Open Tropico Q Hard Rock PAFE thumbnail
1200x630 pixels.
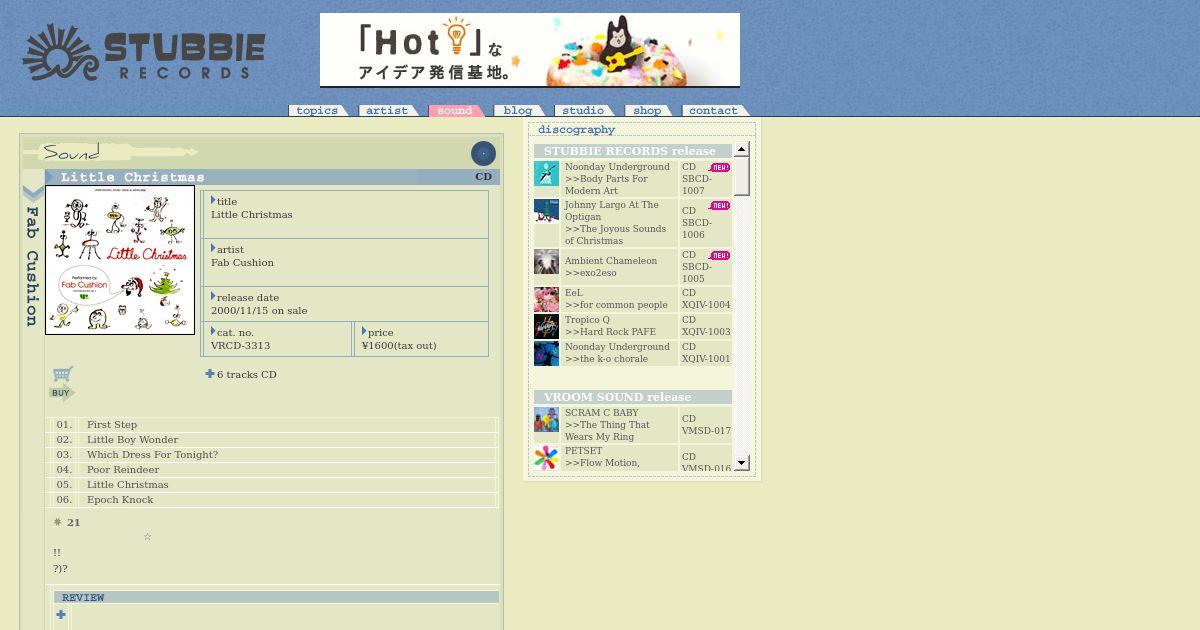coord(546,327)
